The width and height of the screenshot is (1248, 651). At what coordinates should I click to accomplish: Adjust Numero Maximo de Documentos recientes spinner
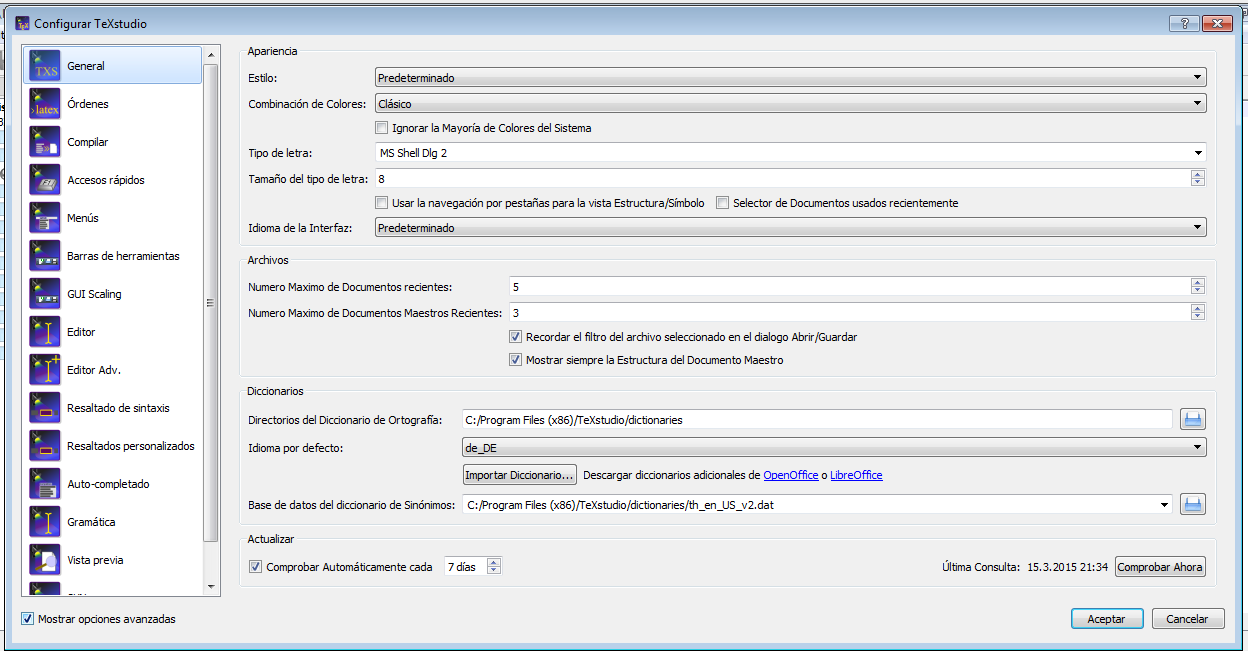click(x=1197, y=286)
